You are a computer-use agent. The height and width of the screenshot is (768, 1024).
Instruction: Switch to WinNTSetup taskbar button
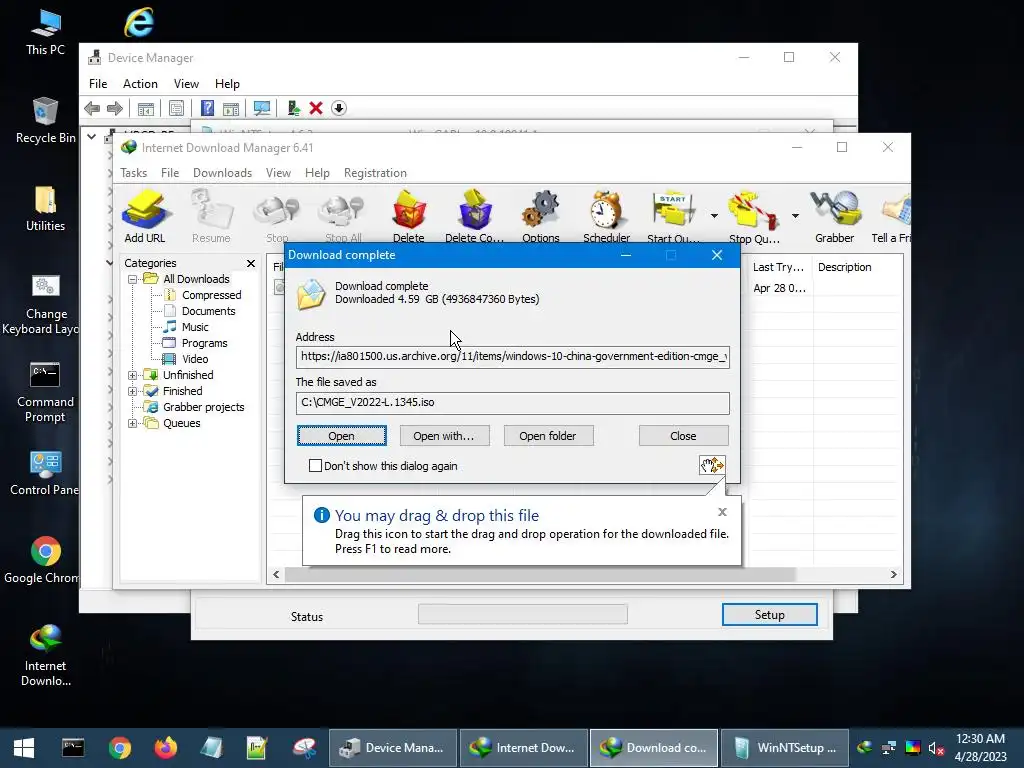point(786,748)
